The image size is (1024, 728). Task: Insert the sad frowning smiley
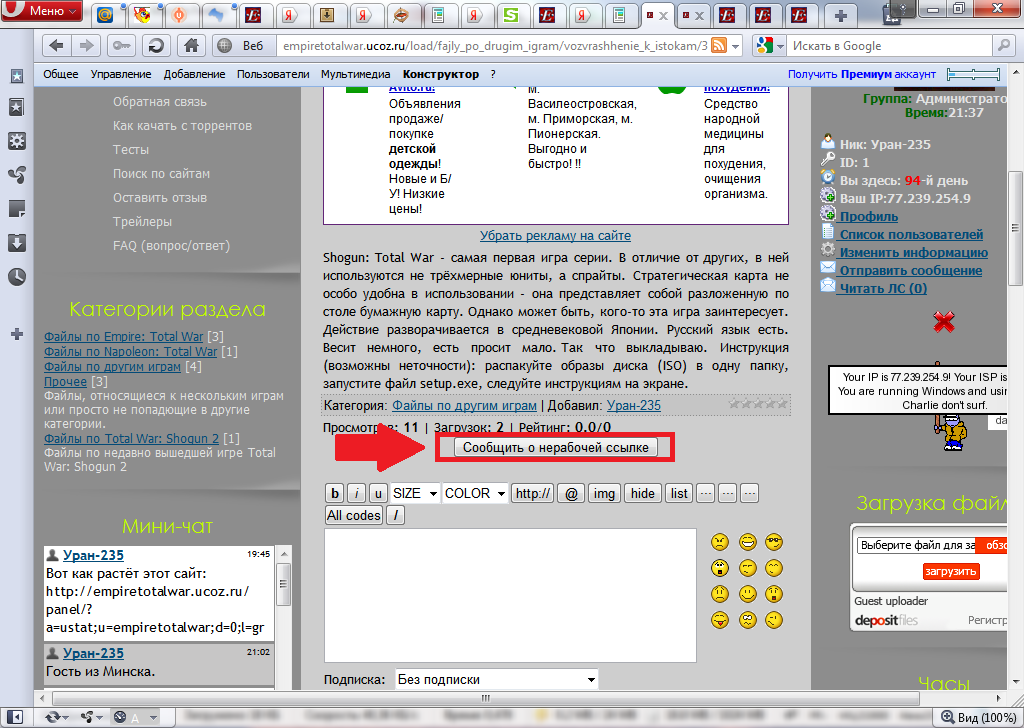click(720, 594)
